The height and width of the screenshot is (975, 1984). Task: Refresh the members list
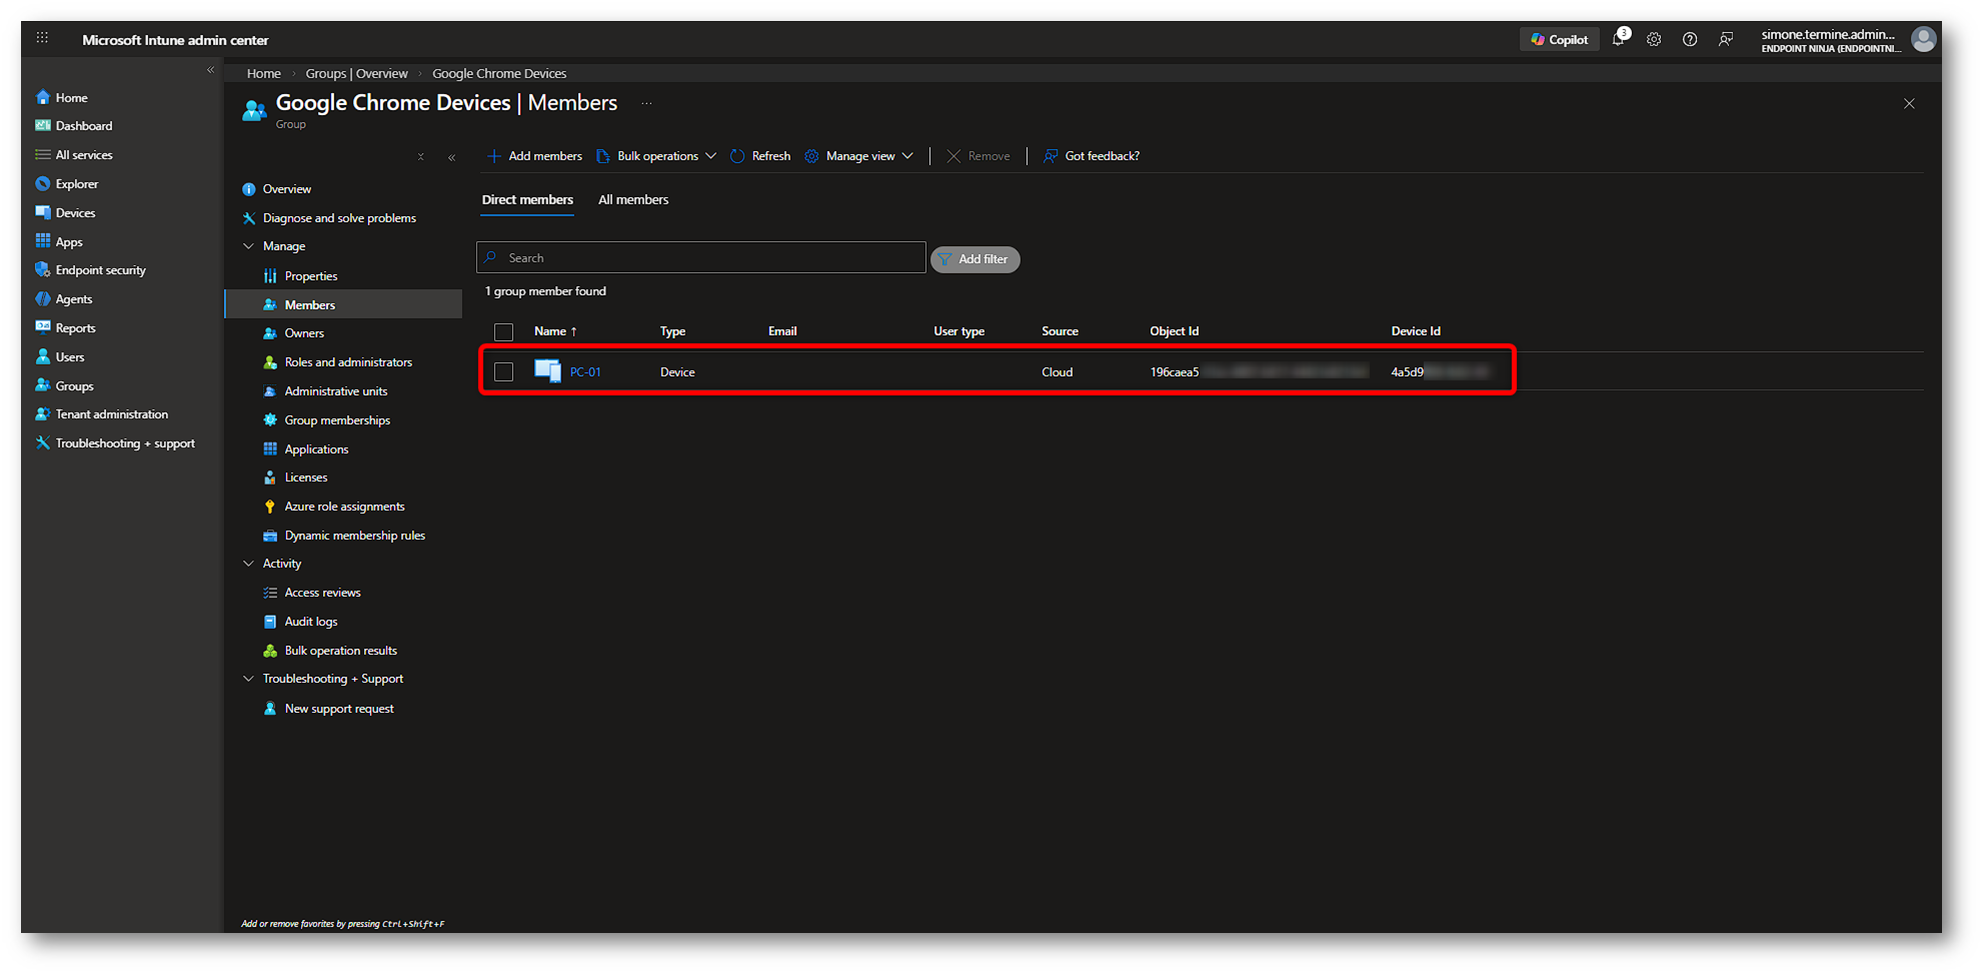(x=760, y=156)
